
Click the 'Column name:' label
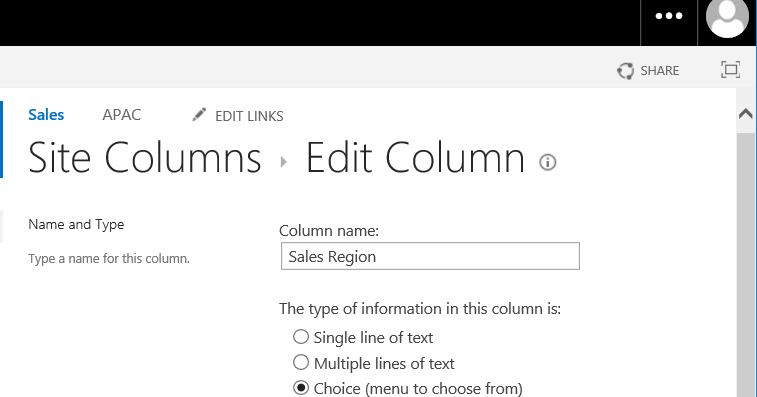[329, 231]
